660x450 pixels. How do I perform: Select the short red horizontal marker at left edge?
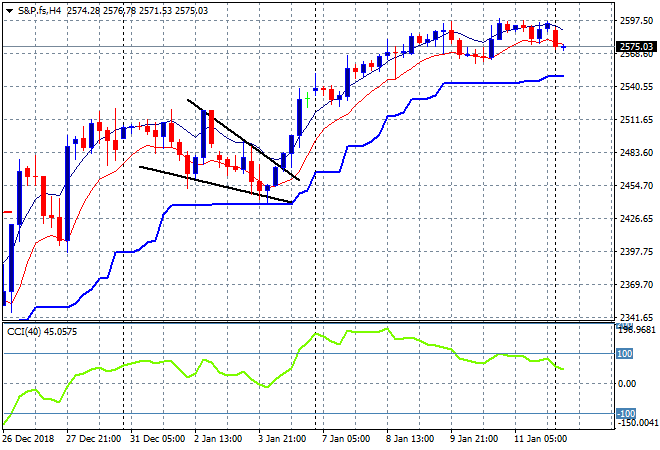(8, 212)
